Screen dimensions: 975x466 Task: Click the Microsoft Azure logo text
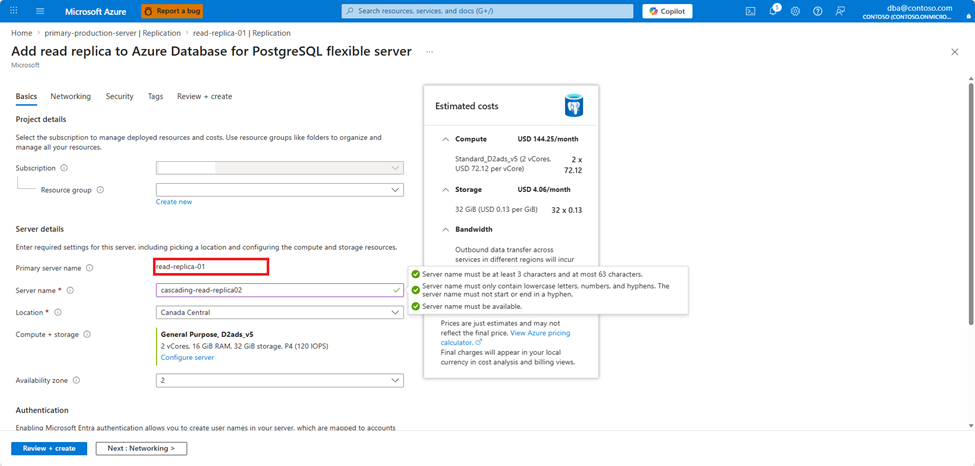pos(96,11)
